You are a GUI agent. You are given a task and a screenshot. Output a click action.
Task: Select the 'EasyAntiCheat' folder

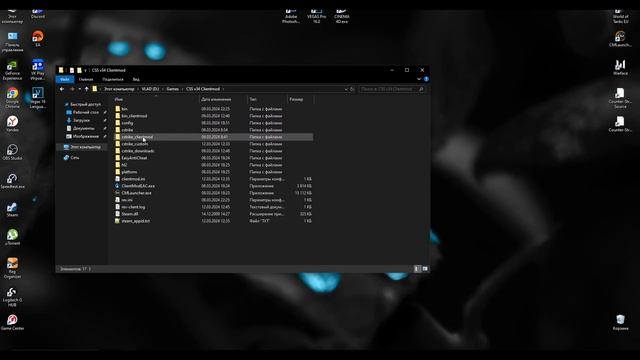(x=213, y=158)
